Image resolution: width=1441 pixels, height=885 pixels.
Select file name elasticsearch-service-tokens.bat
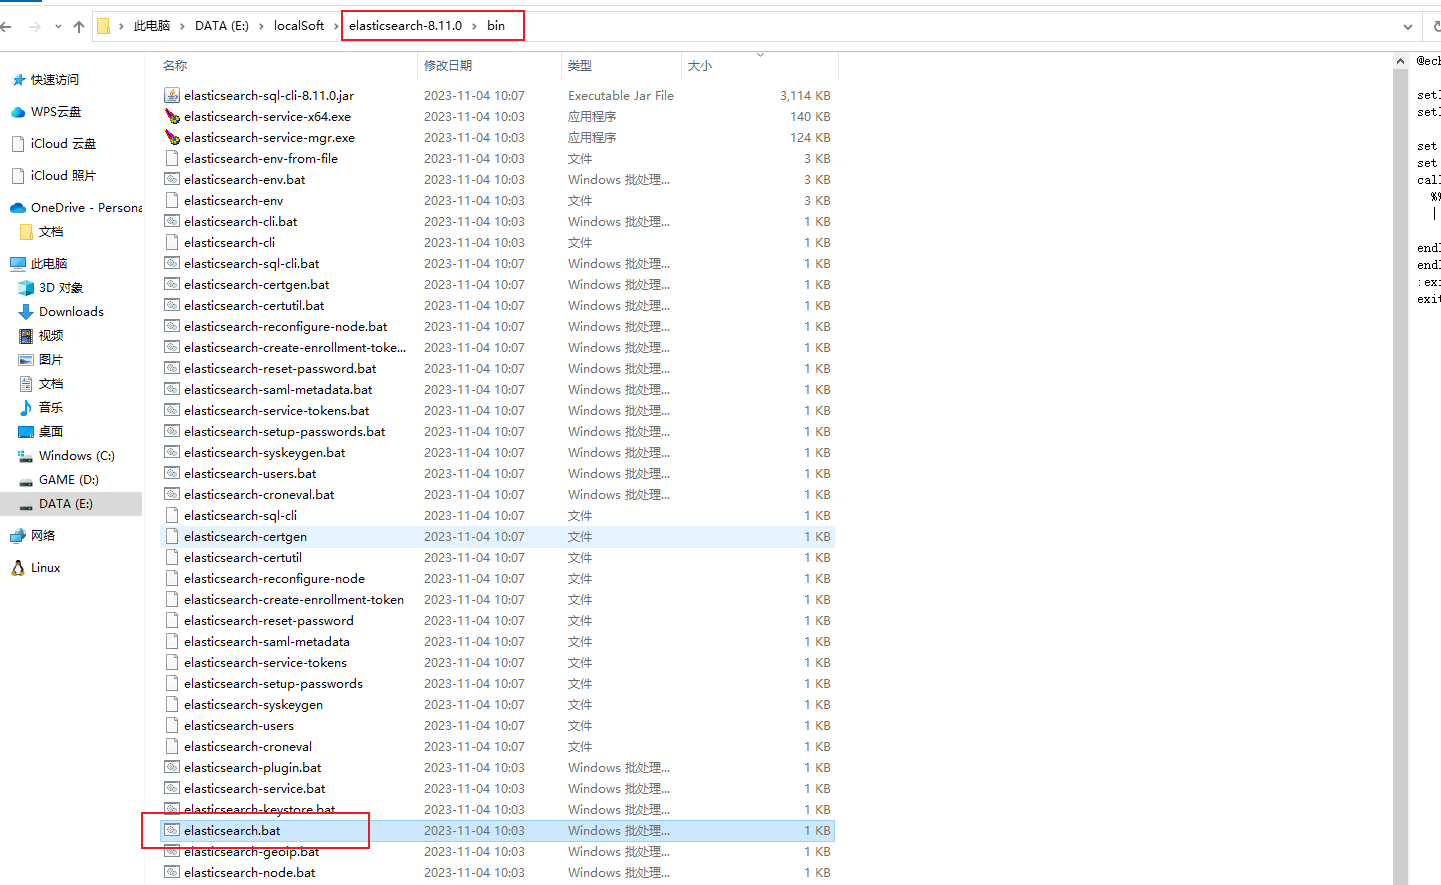point(277,411)
